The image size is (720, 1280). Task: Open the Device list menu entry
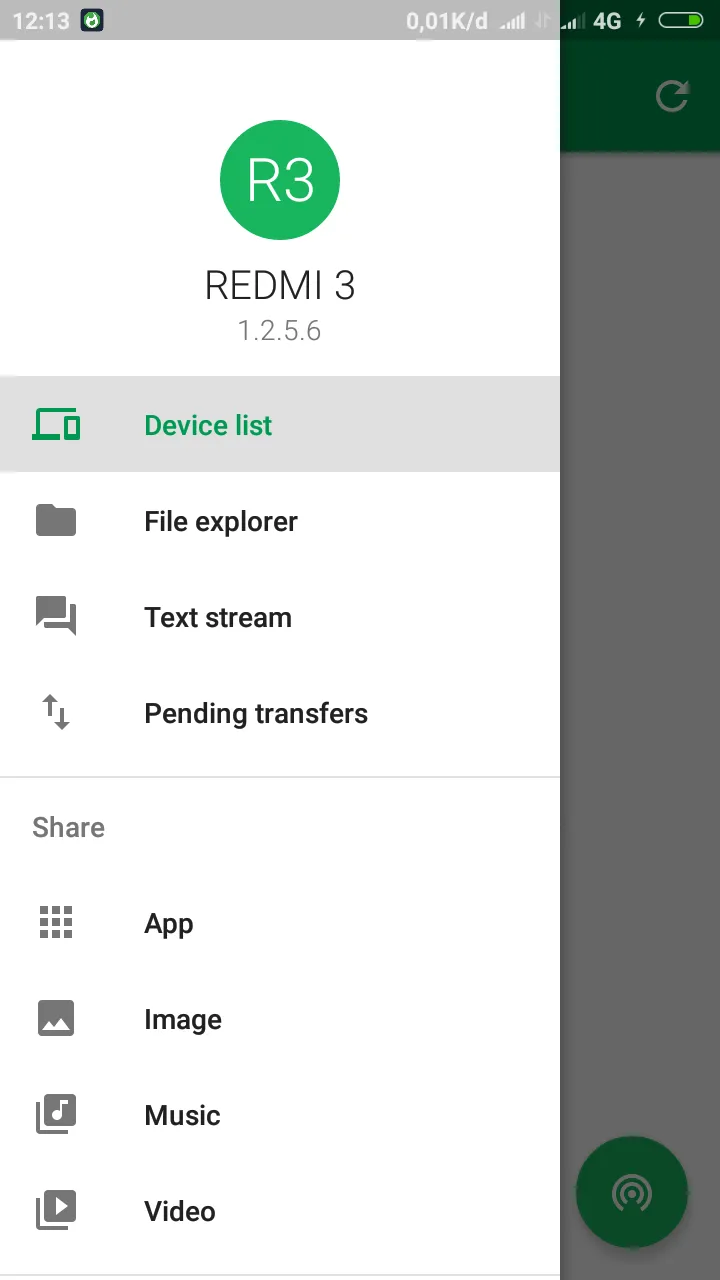[280, 425]
